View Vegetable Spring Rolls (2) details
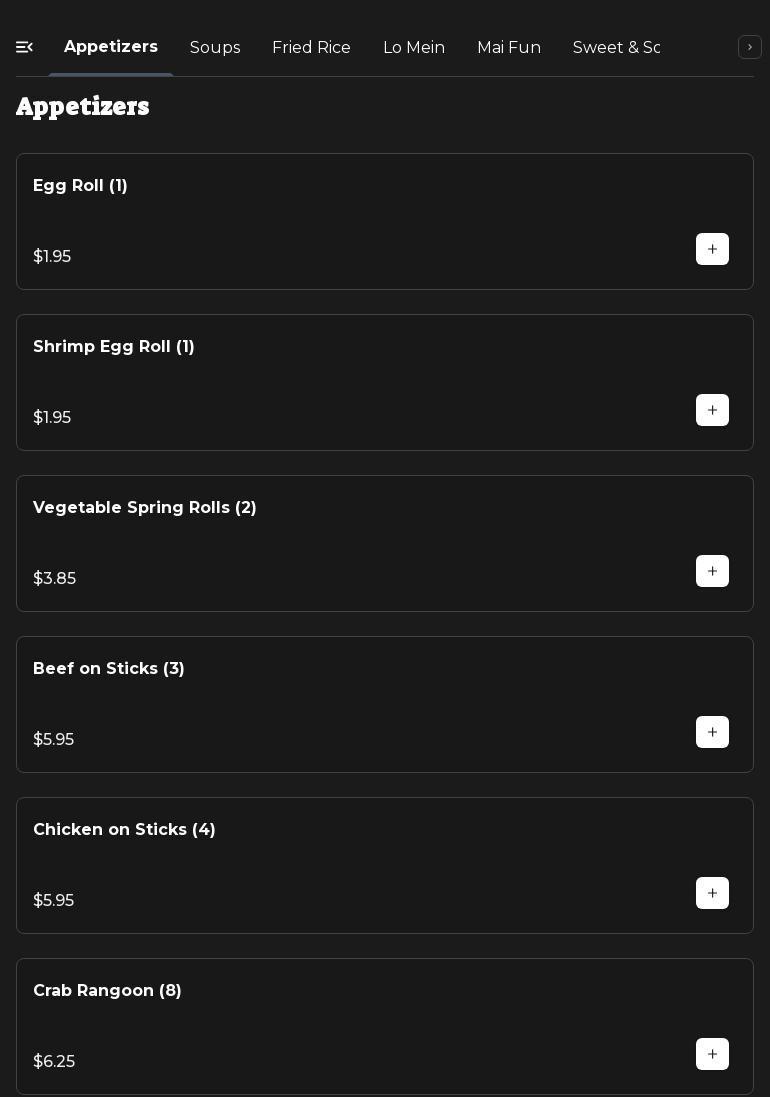This screenshot has height=1097, width=770. [145, 508]
